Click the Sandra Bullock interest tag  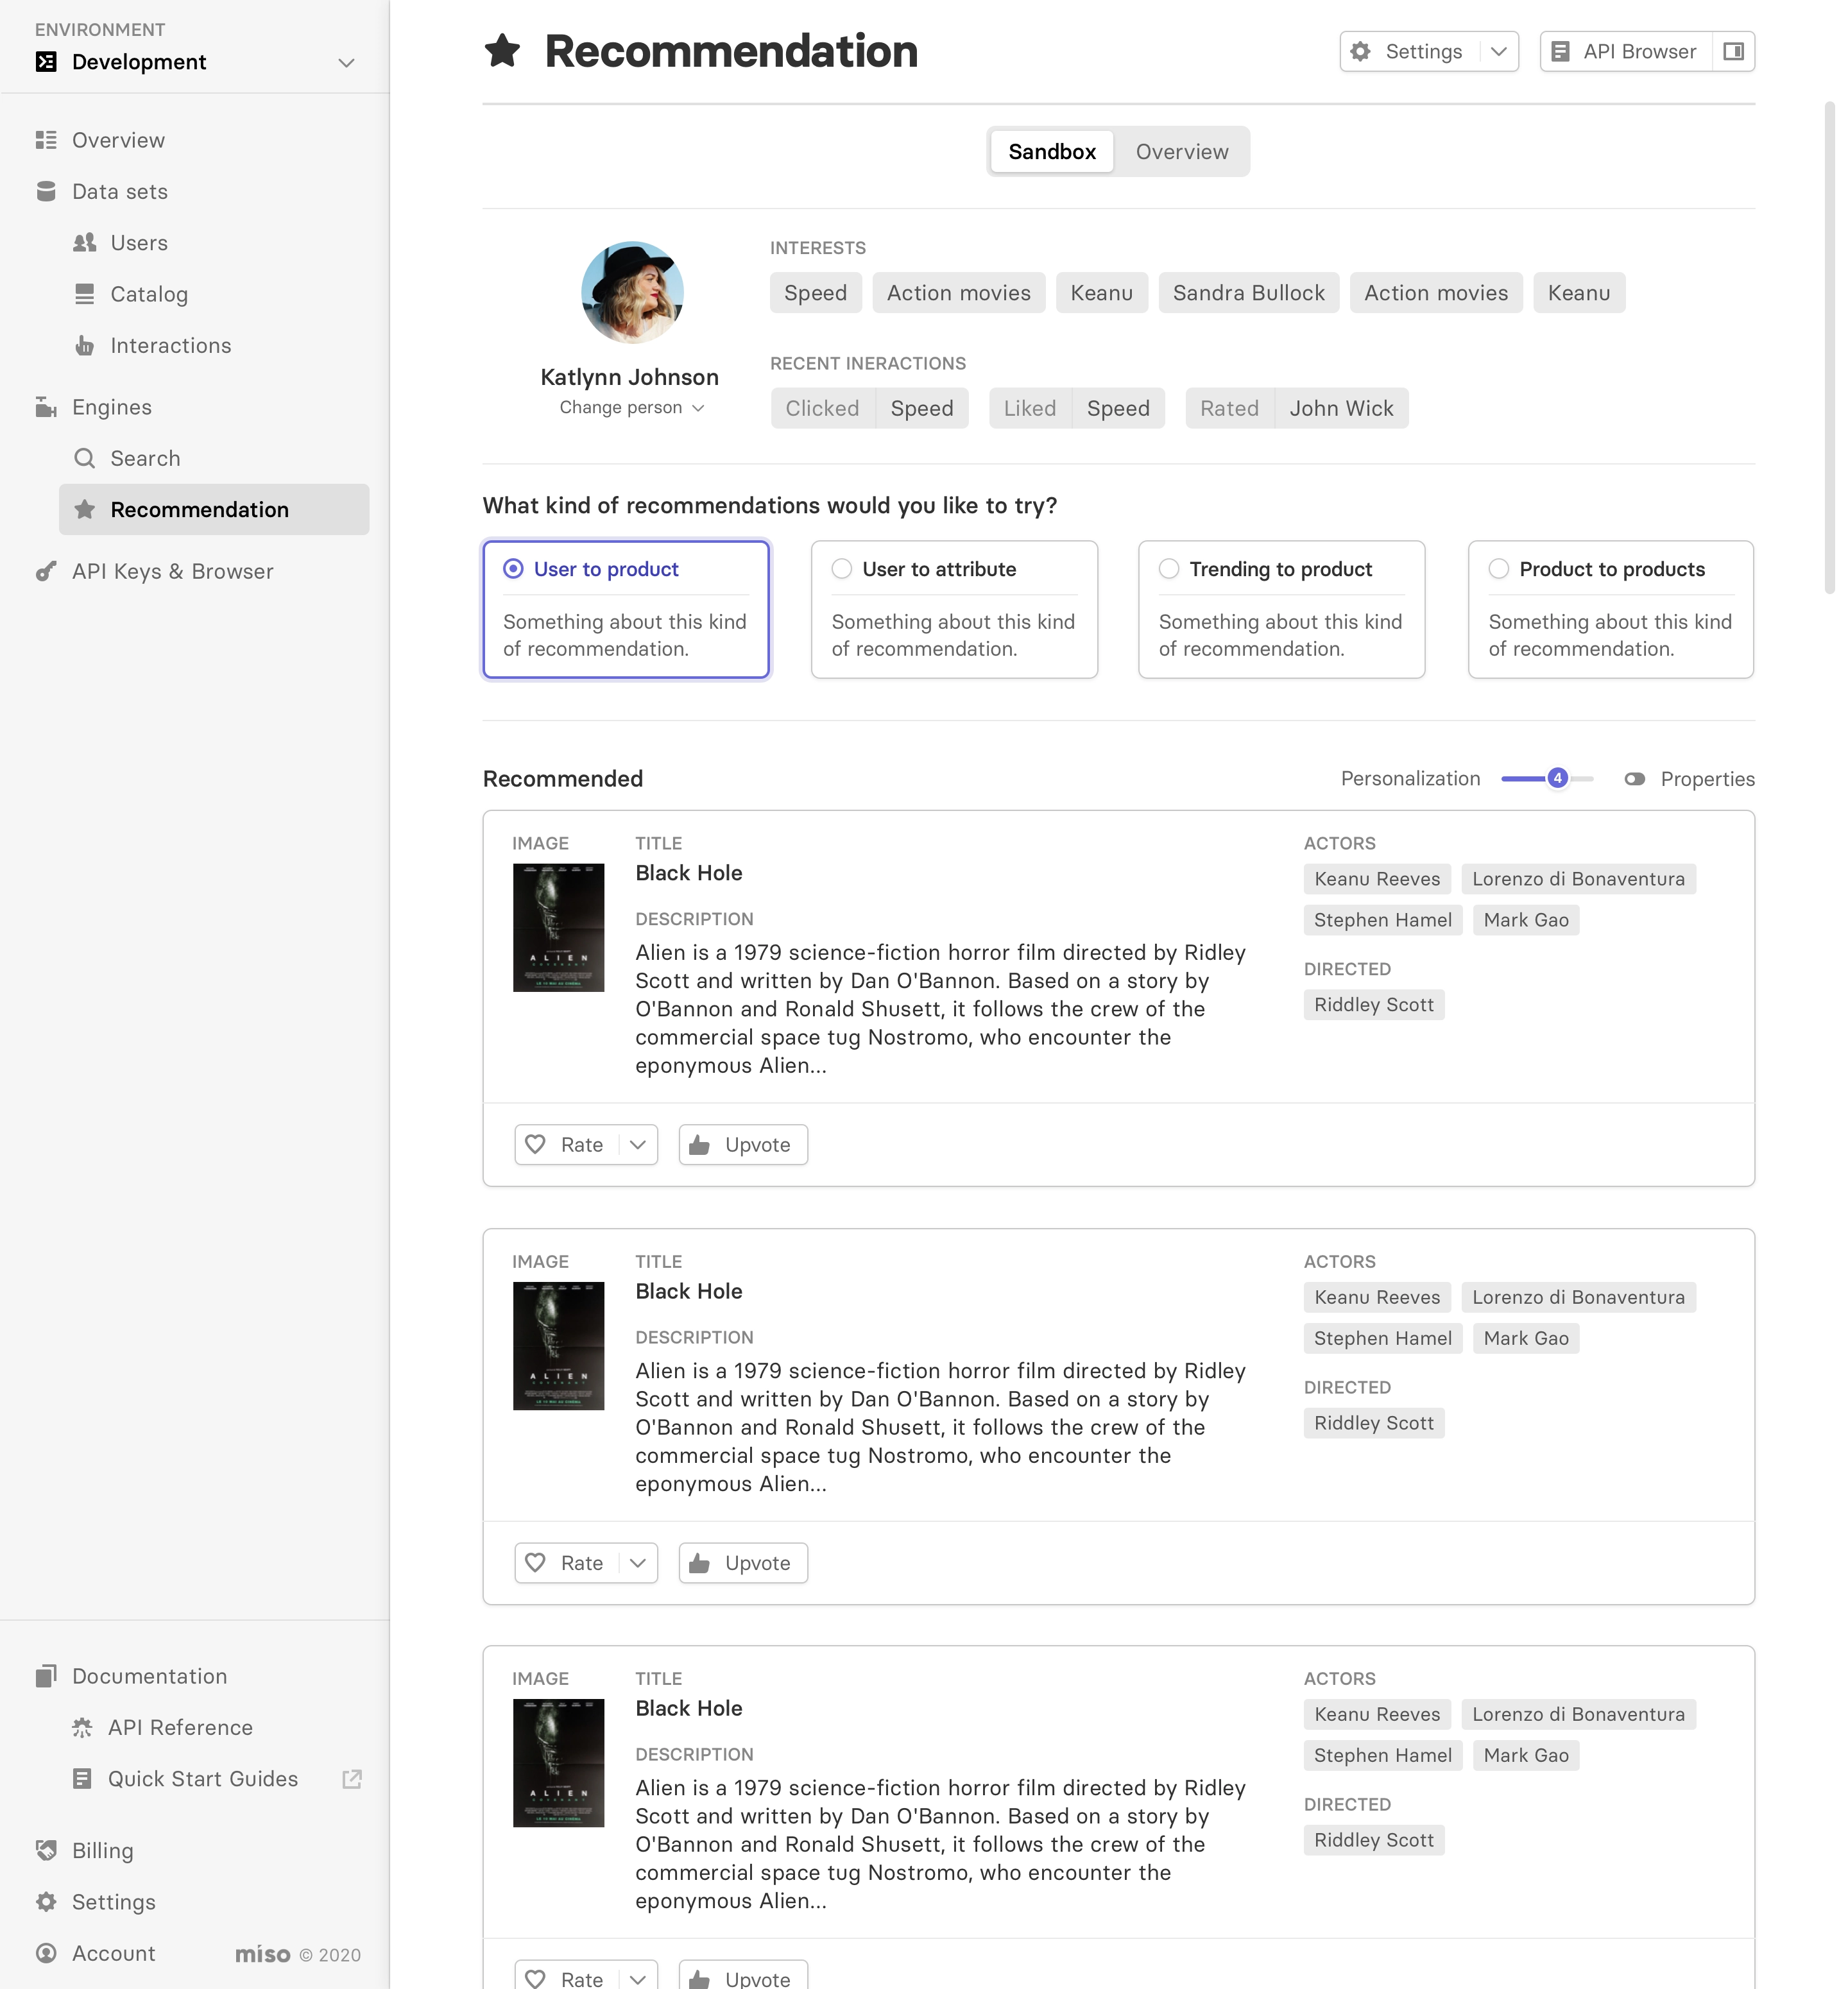(1248, 293)
